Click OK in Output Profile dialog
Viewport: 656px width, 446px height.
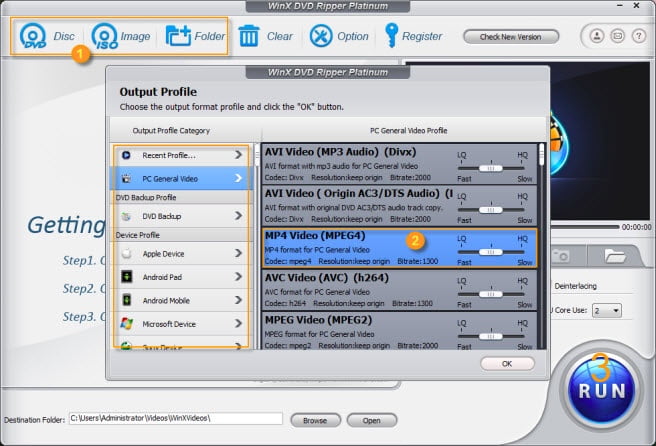507,364
